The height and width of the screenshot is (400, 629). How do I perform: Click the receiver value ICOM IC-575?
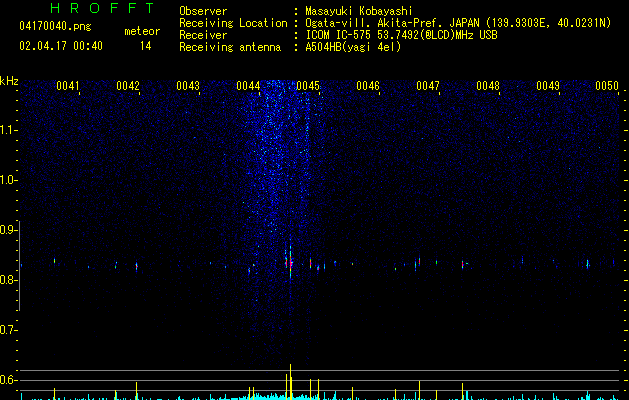click(x=401, y=35)
